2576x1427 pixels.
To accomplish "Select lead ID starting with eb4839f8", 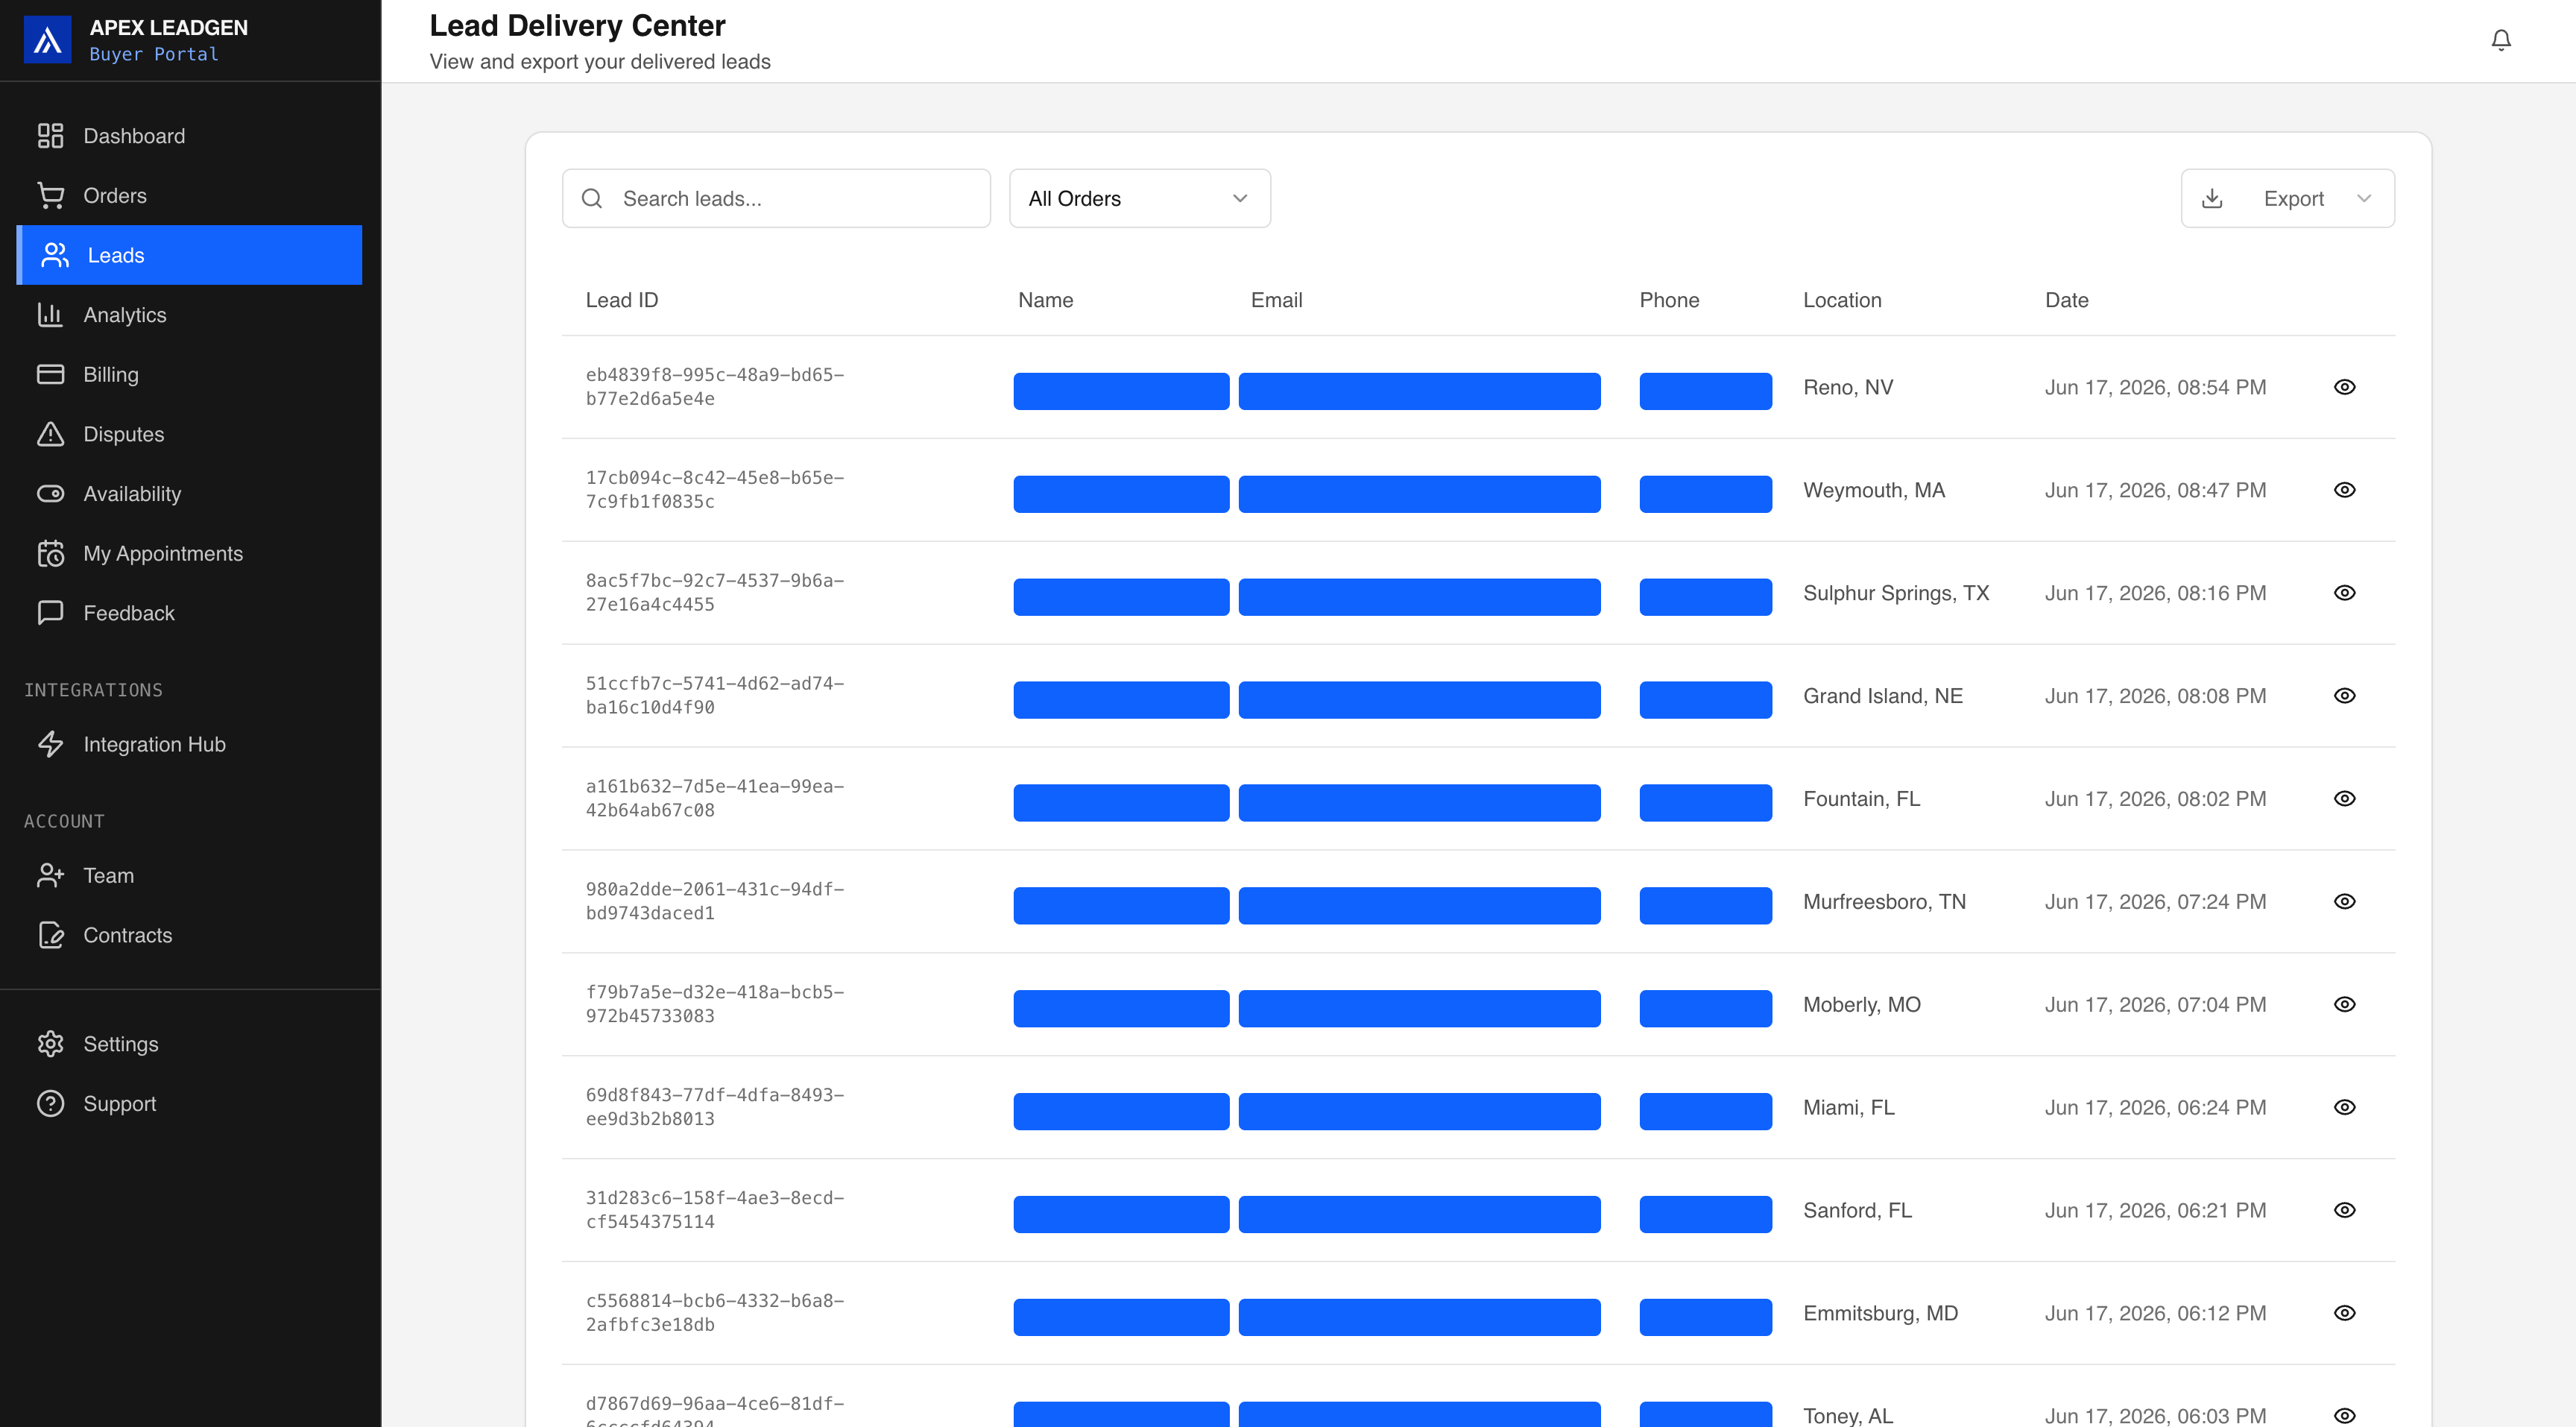I will (x=714, y=387).
